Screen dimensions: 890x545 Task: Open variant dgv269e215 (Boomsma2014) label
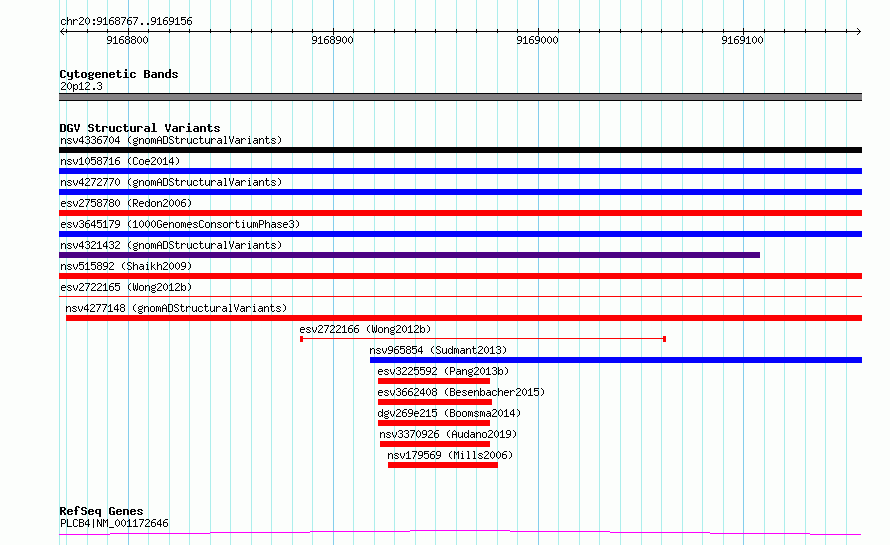pos(449,413)
